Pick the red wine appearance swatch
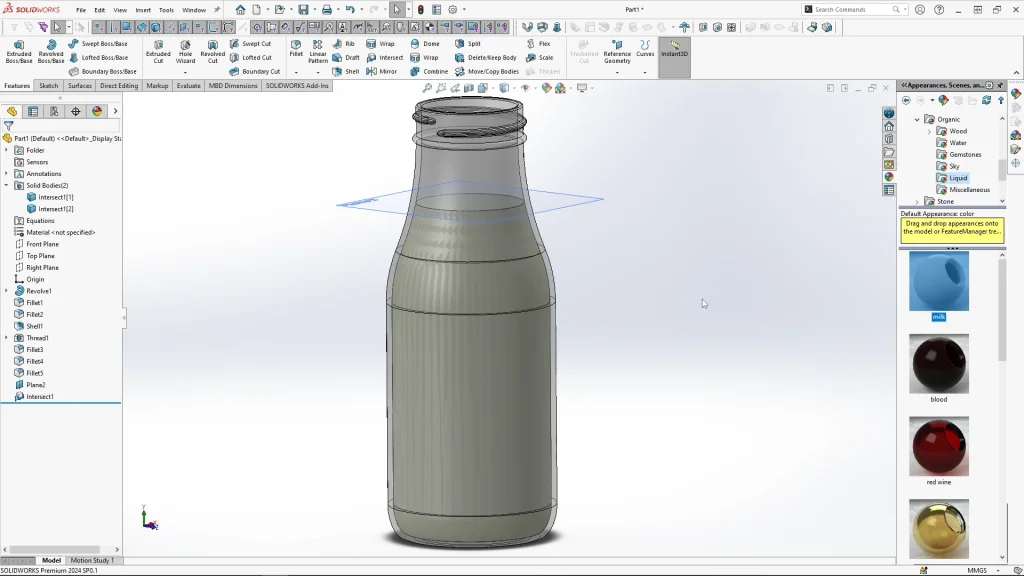This screenshot has width=1024, height=576. (x=938, y=446)
